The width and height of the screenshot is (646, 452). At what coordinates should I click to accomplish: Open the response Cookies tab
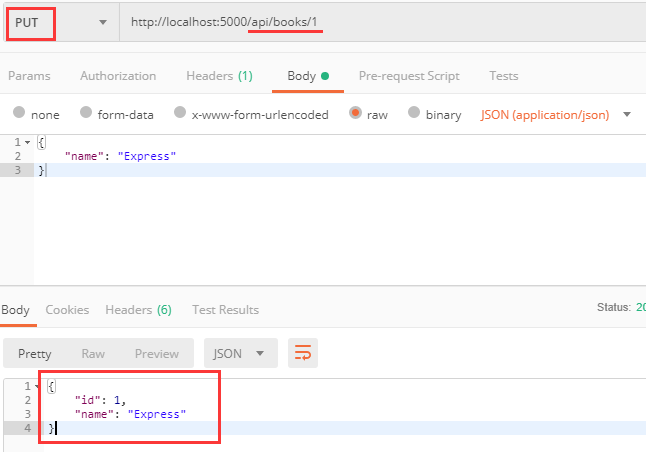click(x=67, y=310)
